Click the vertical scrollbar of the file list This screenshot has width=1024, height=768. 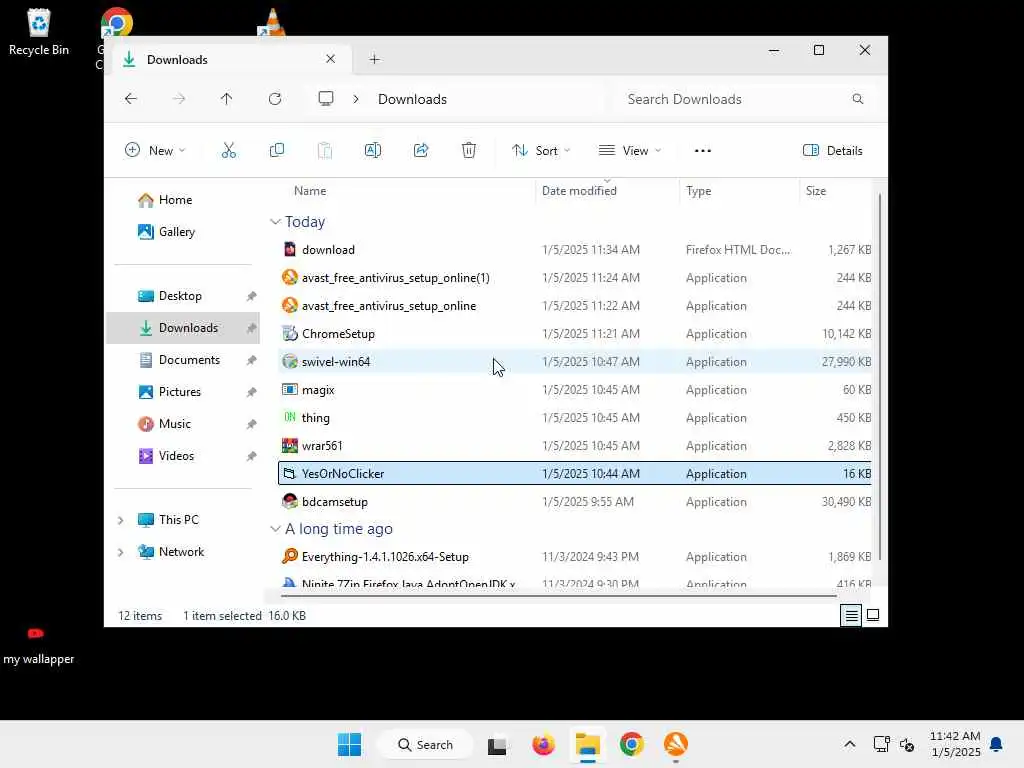tap(880, 377)
